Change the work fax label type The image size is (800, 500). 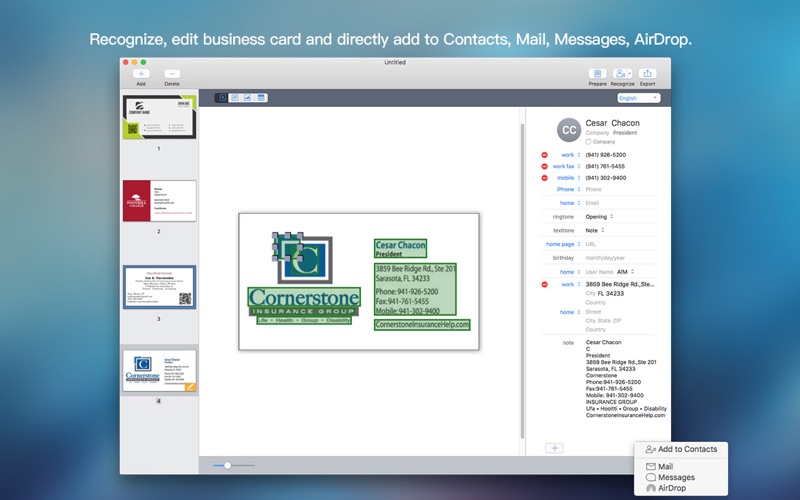click(x=566, y=166)
